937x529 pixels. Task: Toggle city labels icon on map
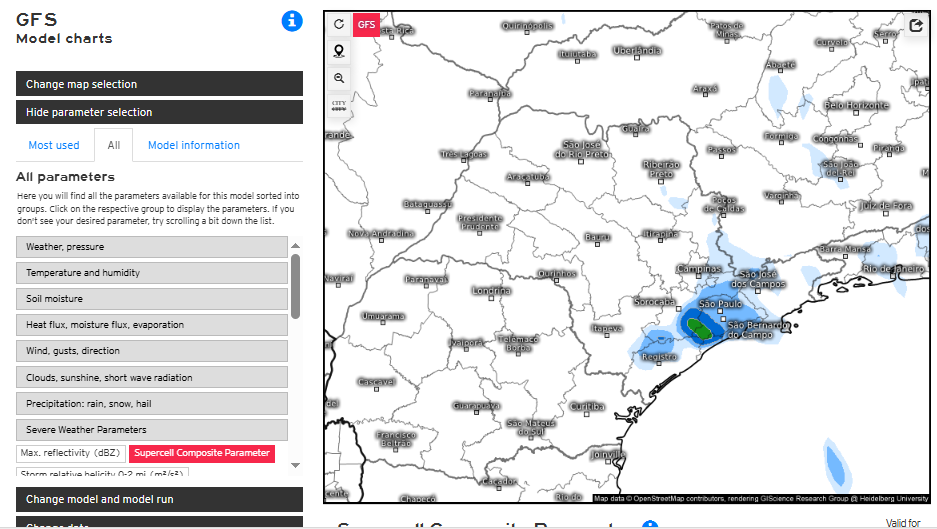pyautogui.click(x=339, y=105)
